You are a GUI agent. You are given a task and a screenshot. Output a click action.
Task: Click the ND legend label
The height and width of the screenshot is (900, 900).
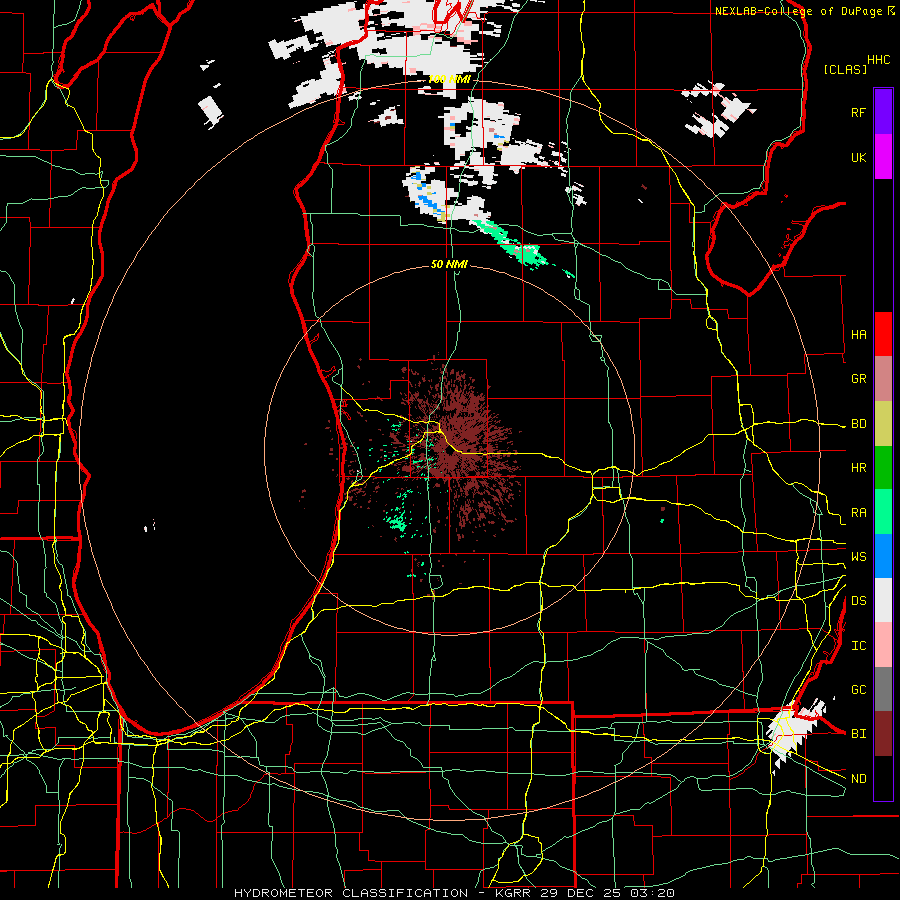click(858, 779)
